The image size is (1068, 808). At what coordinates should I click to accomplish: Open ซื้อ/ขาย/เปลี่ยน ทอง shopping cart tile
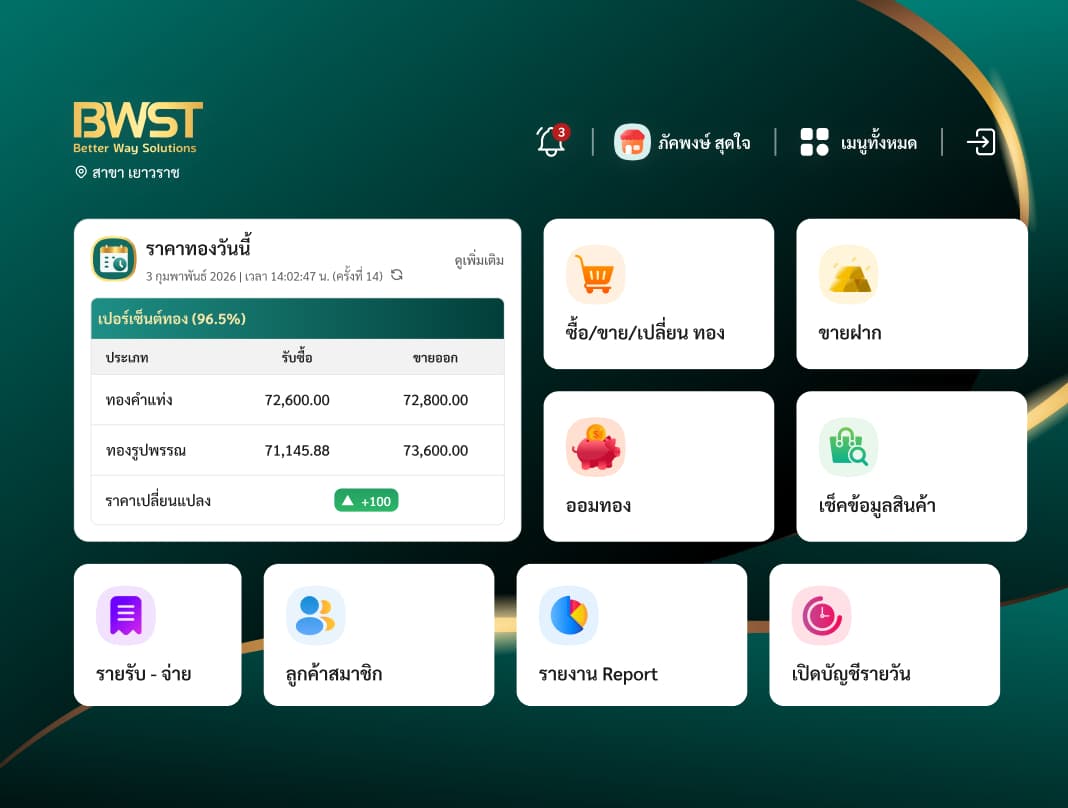(x=659, y=294)
